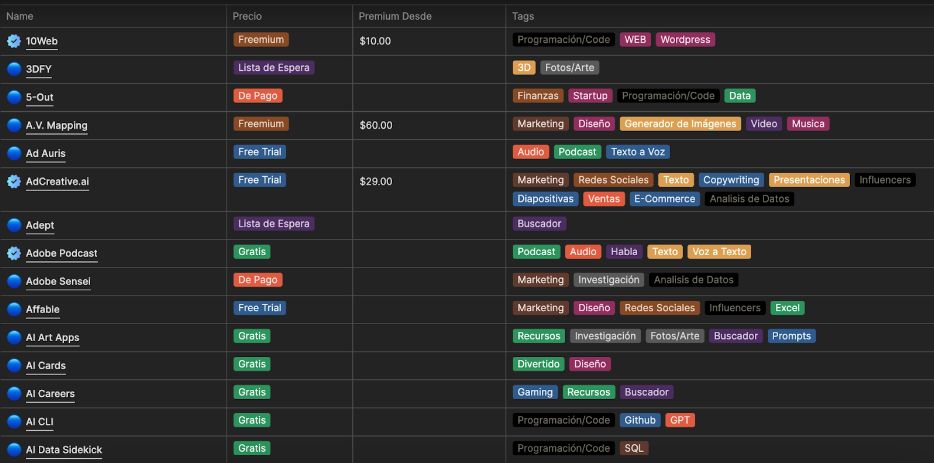Click the E-Commerce tag

(665, 199)
